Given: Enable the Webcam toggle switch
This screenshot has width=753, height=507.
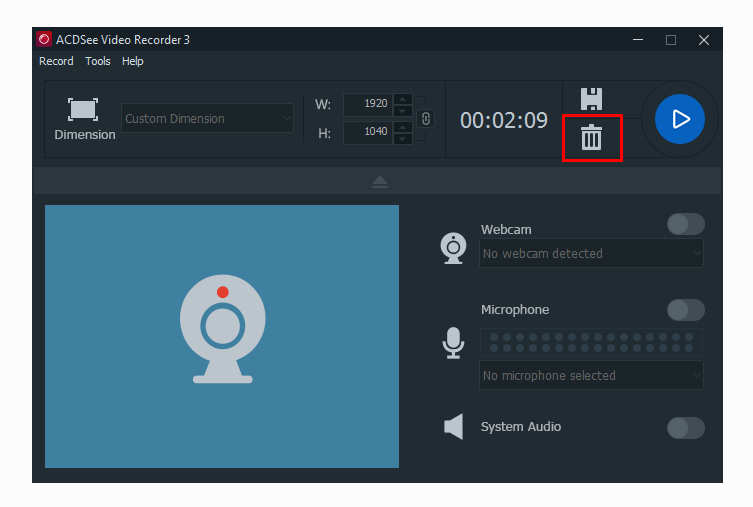Looking at the screenshot, I should pos(686,224).
